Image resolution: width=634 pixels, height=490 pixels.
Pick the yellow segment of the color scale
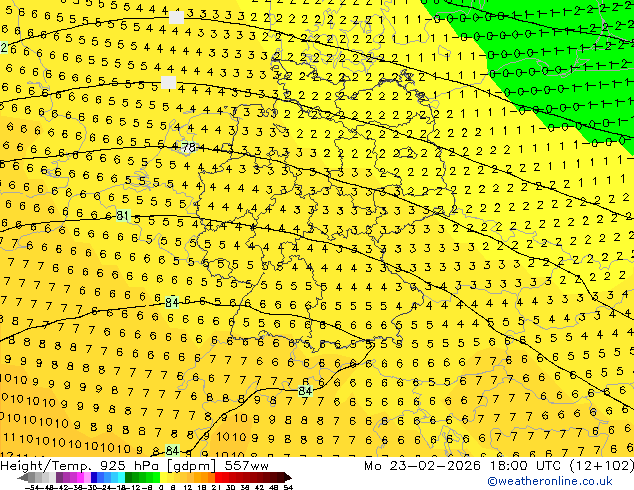[x=163, y=477]
